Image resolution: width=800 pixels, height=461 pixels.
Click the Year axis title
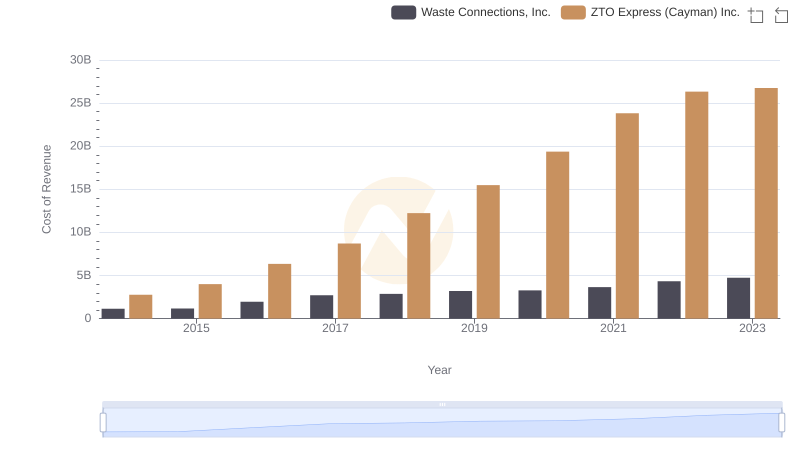[439, 370]
